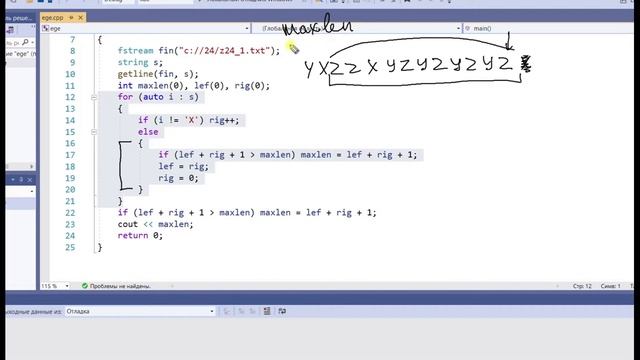640x360 pixels.
Task: Collapse the else block at line 15
Action: click(94, 132)
